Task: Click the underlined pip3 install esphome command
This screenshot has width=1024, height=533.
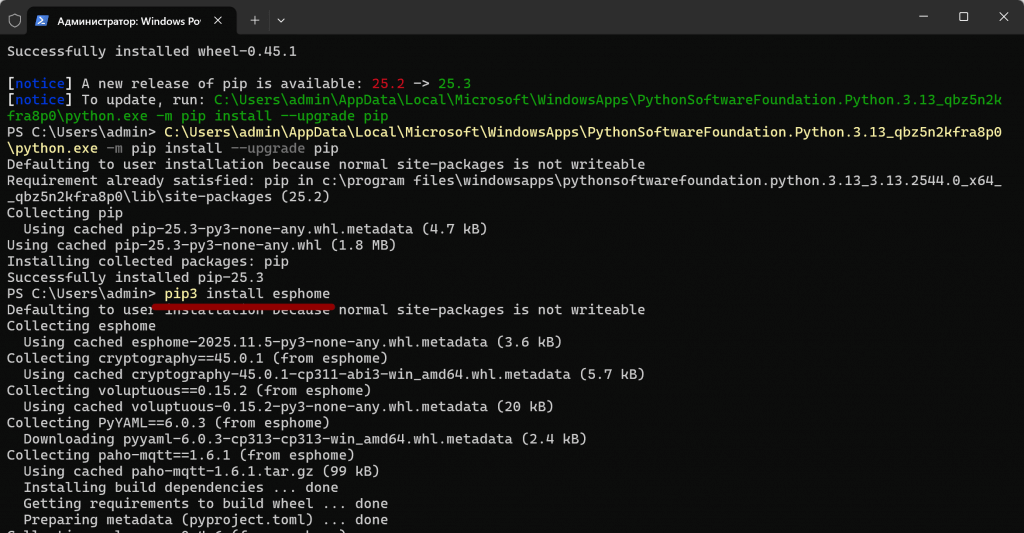Action: [x=247, y=294]
